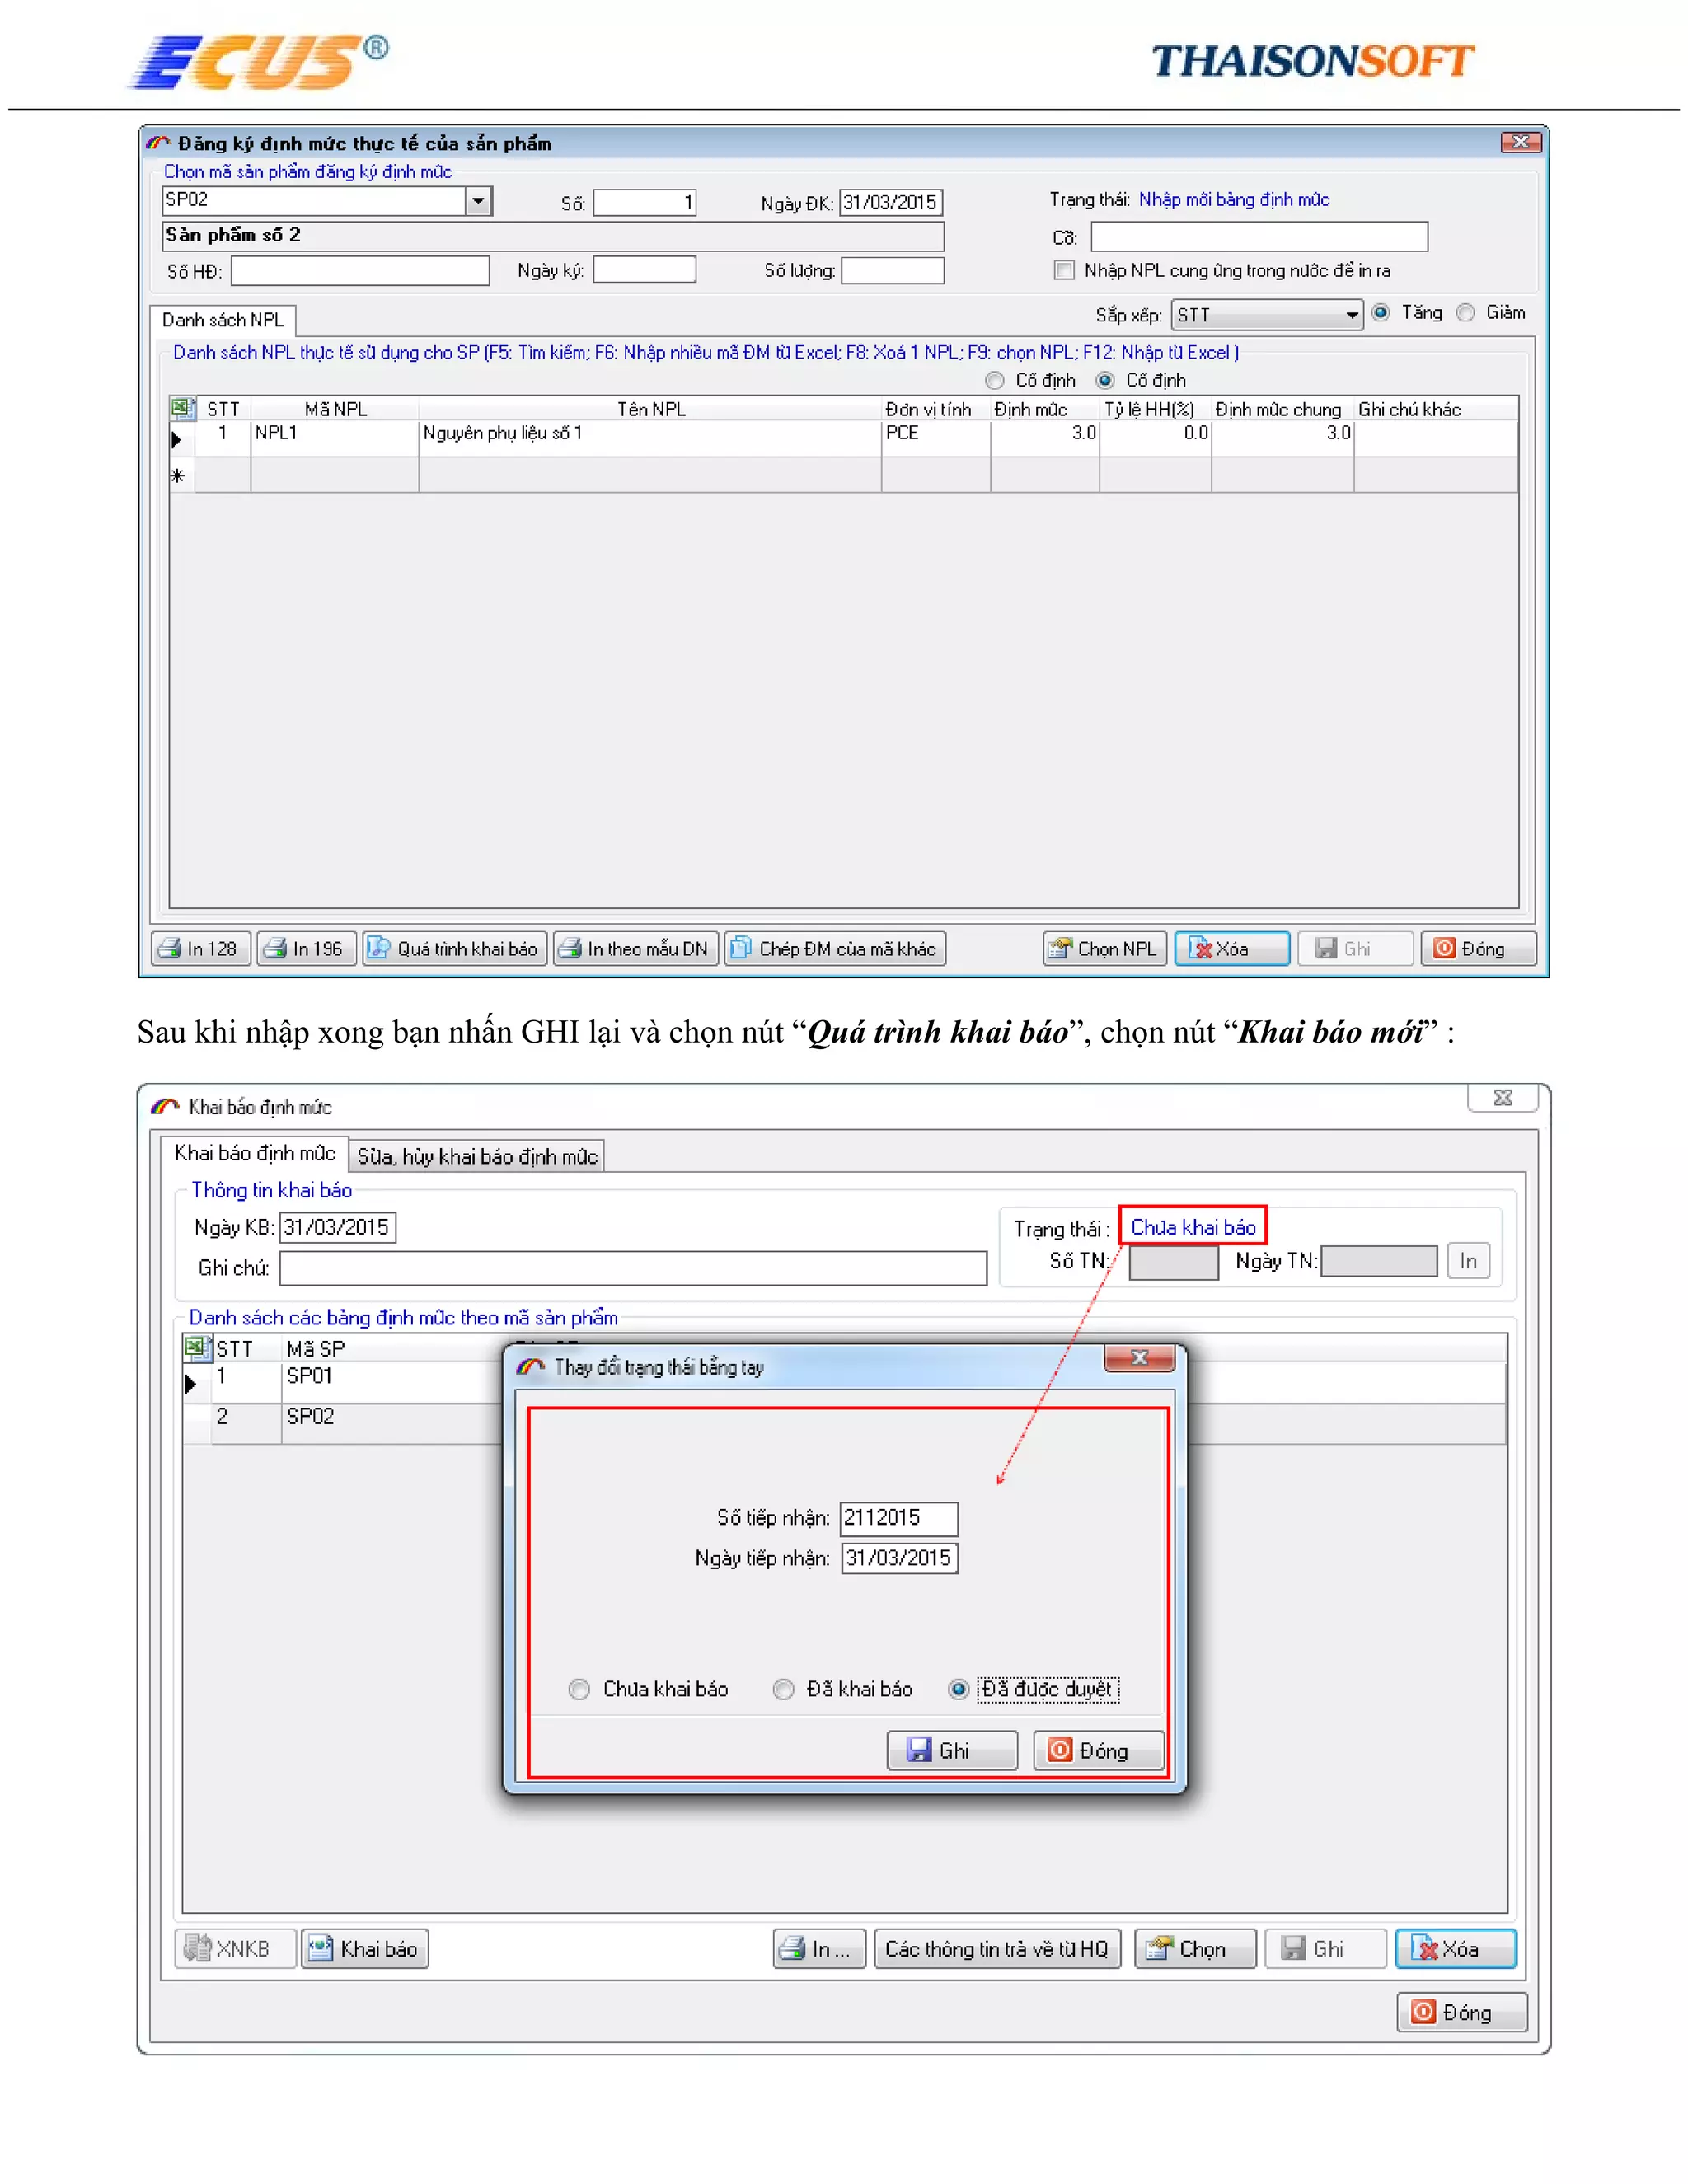
Task: Expand the Sắp xếp STT dropdown
Action: (1352, 315)
